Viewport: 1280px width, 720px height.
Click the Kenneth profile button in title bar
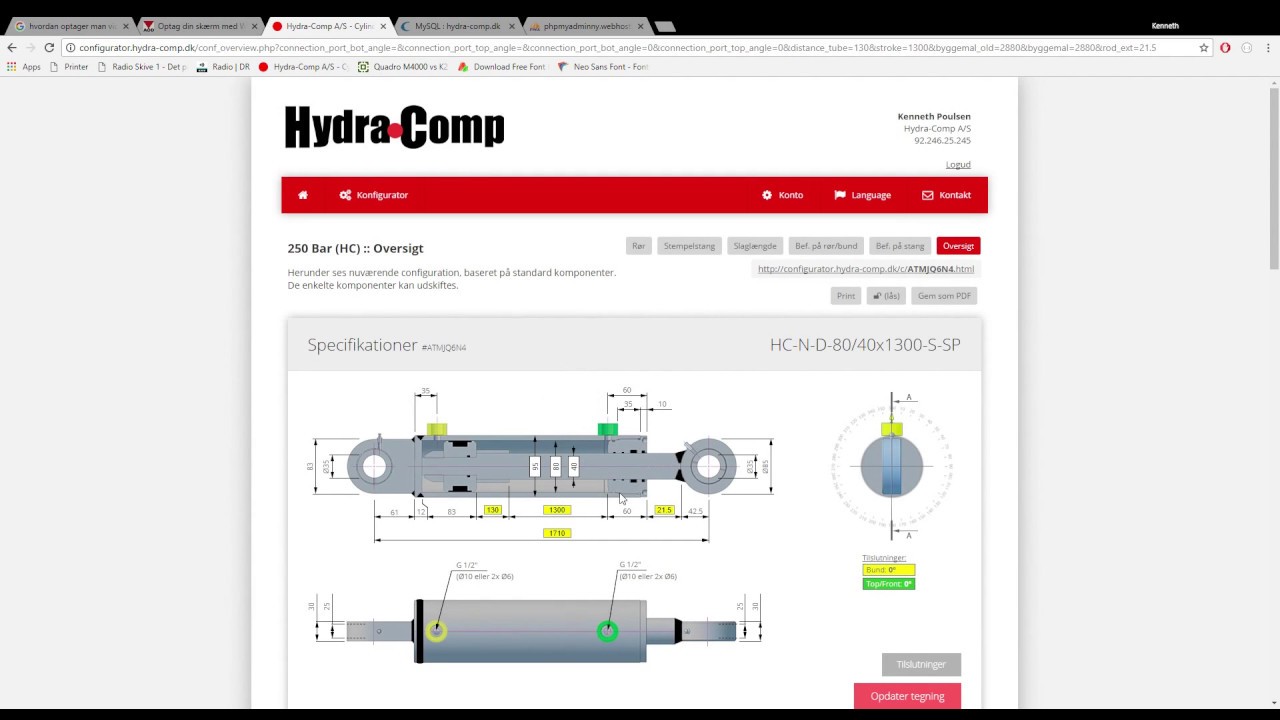coord(1165,26)
